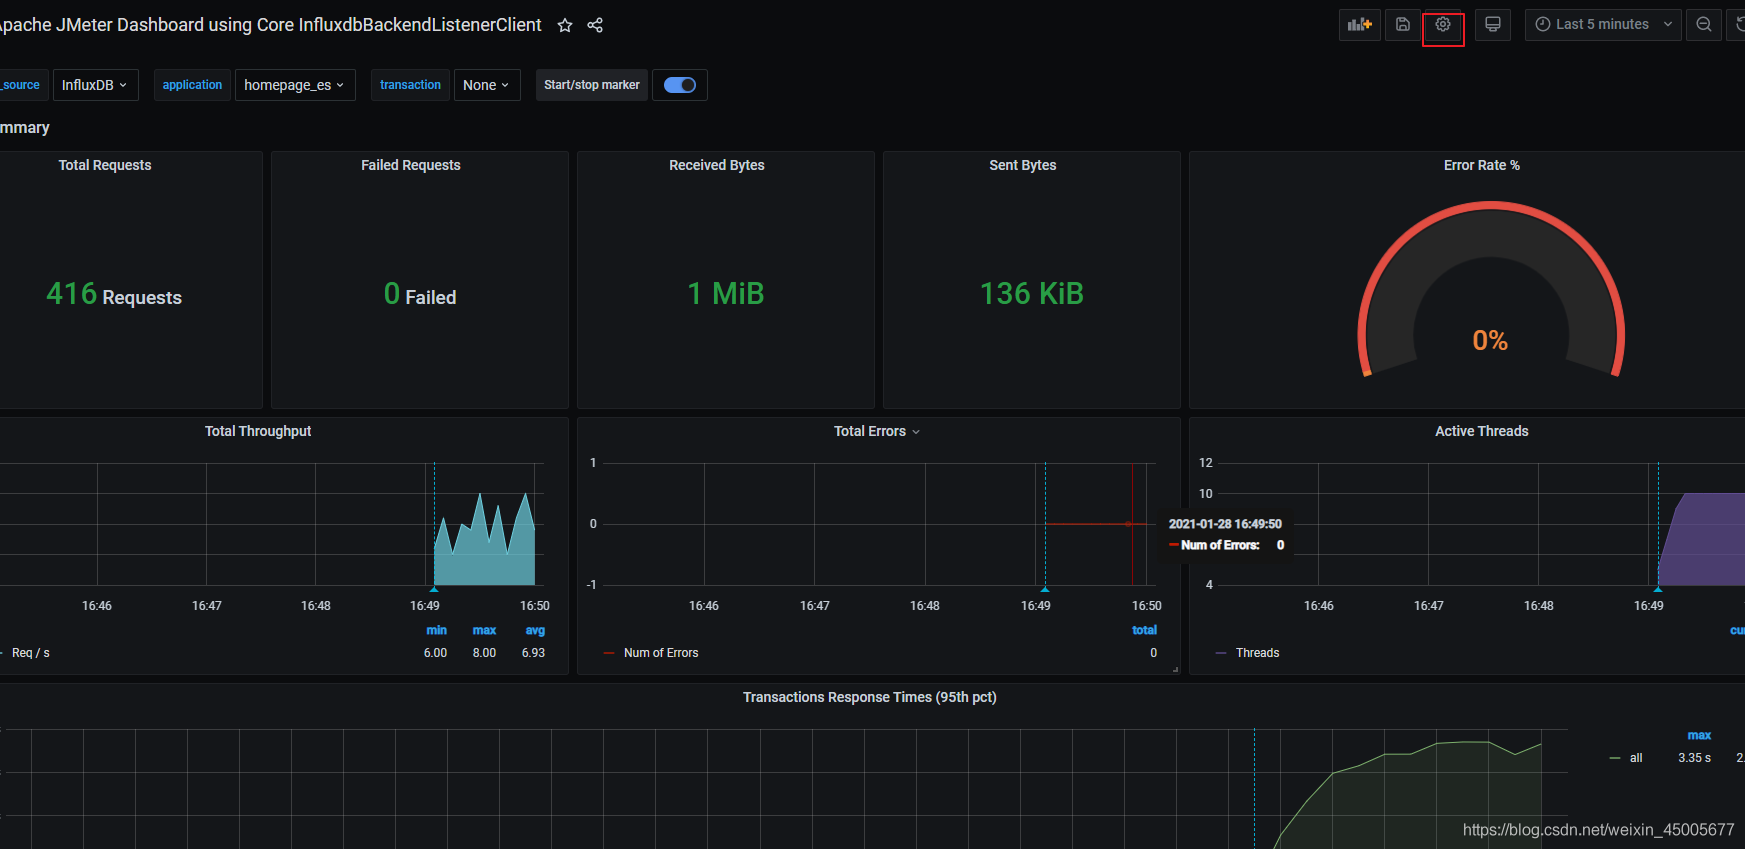The image size is (1745, 849).
Task: Click the application variable label
Action: coord(192,85)
